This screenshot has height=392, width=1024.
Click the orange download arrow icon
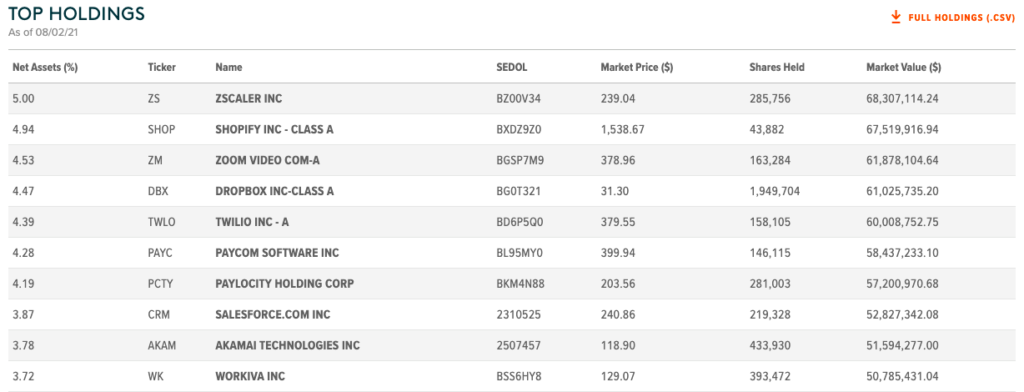896,17
